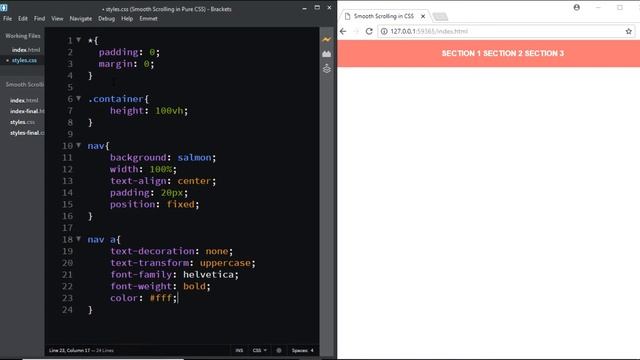This screenshot has width=640, height=360.
Task: Select the Smooth Scrolling in CSS browser tab
Action: click(x=384, y=16)
